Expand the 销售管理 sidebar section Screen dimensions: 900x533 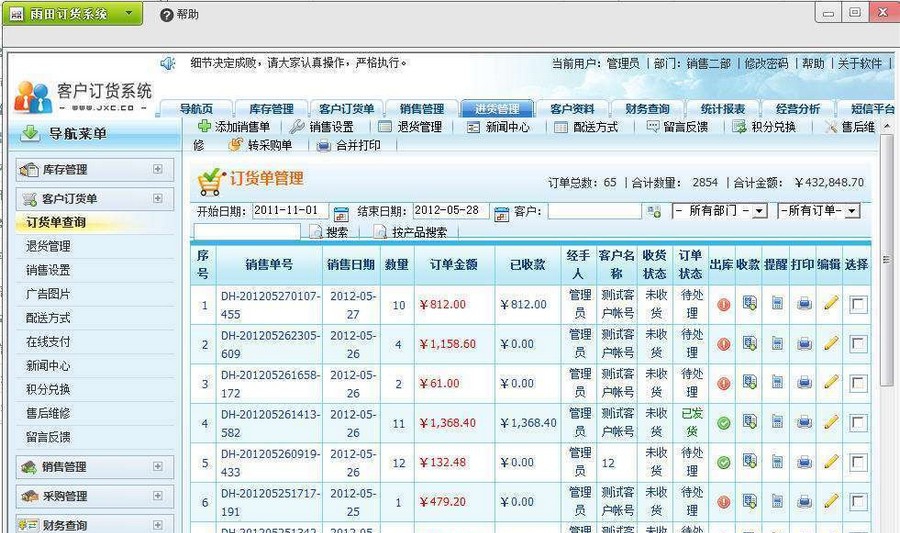click(157, 466)
